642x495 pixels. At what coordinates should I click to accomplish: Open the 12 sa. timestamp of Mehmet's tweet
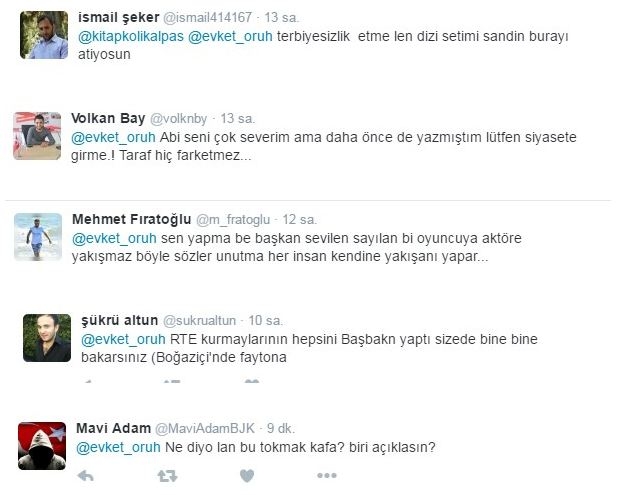coord(299,220)
